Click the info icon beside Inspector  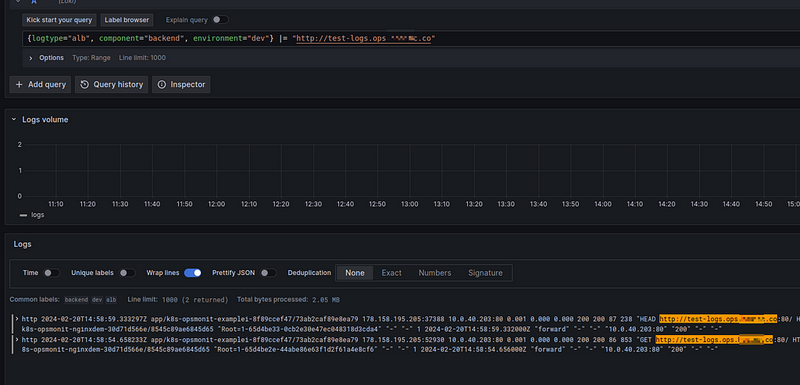(162, 85)
